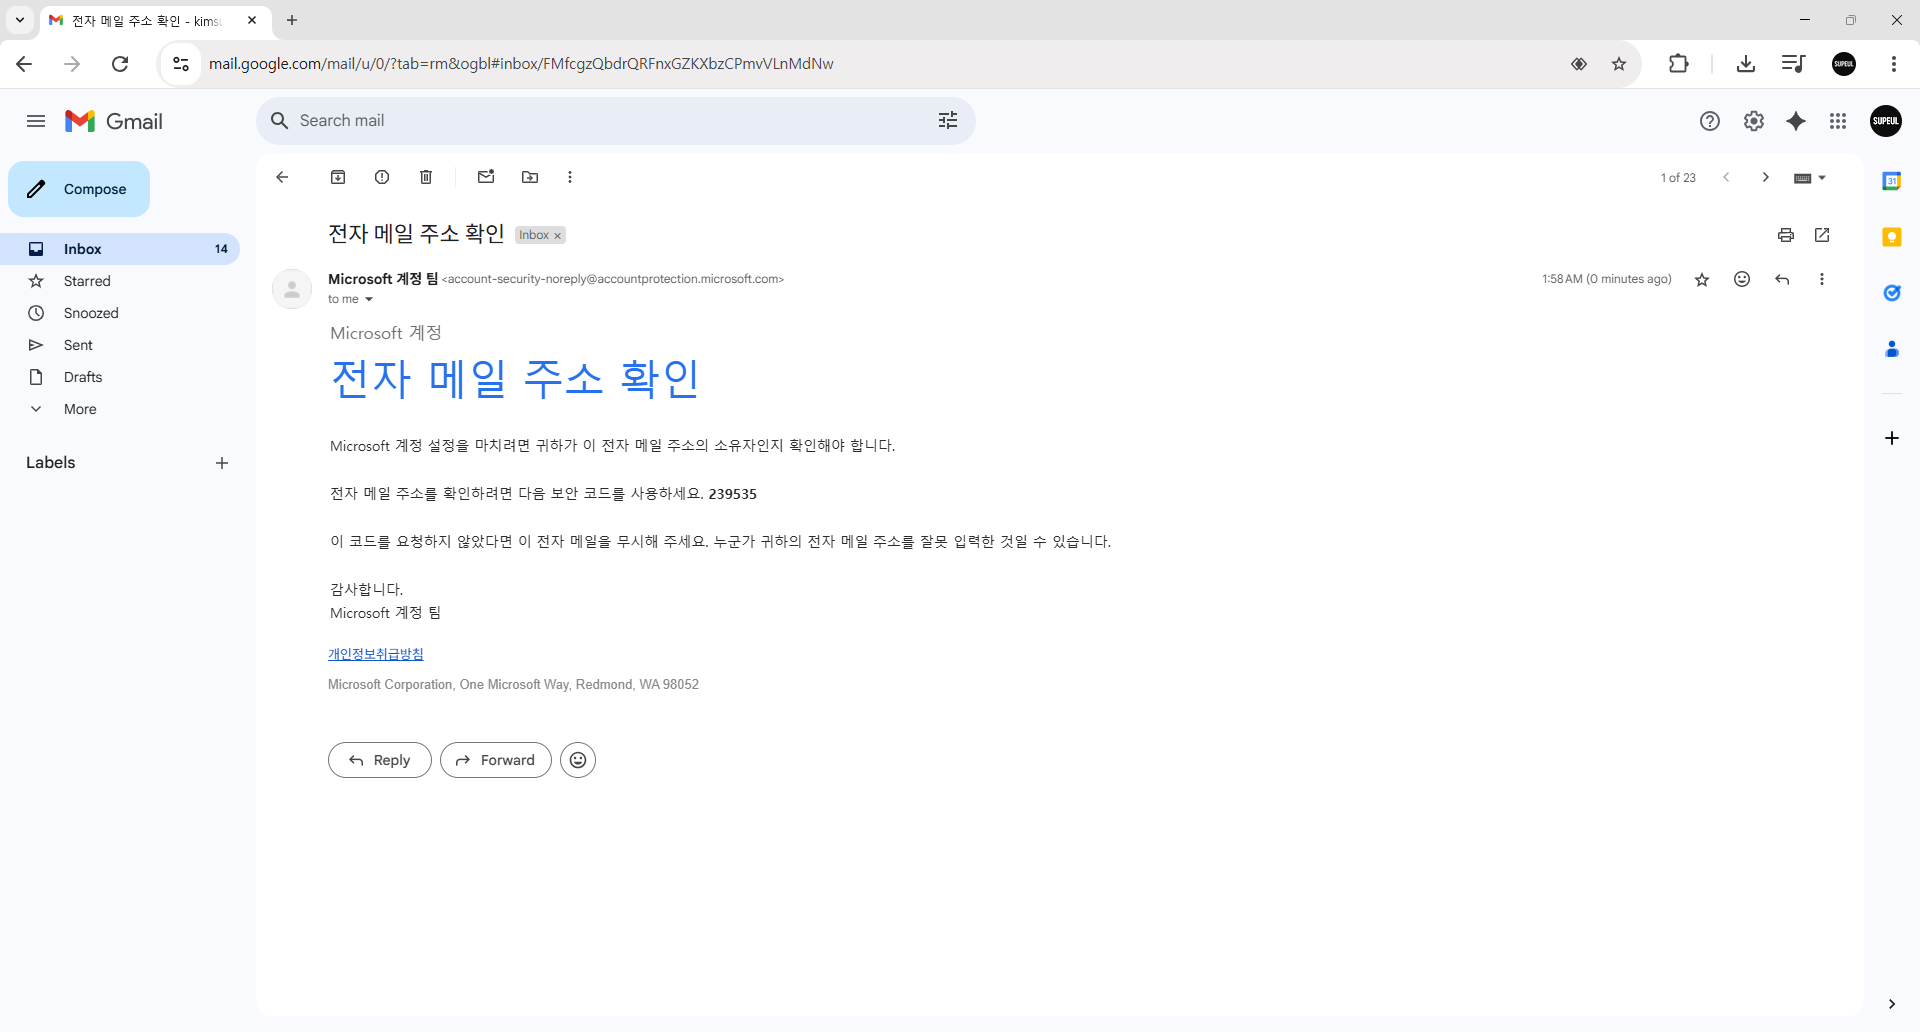The image size is (1920, 1032).
Task: Click emoji reaction button beside Forward
Action: pos(578,760)
